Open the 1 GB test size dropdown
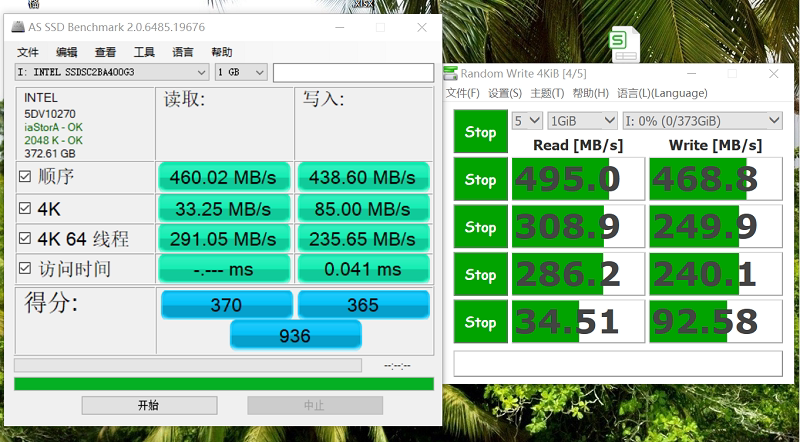Viewport: 800px width, 442px height. pyautogui.click(x=241, y=72)
